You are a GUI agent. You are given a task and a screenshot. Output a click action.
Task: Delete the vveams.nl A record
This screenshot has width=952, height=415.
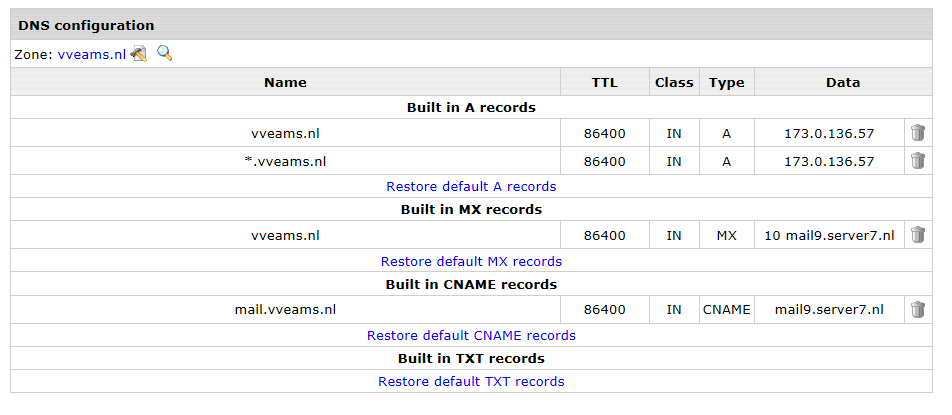[917, 132]
